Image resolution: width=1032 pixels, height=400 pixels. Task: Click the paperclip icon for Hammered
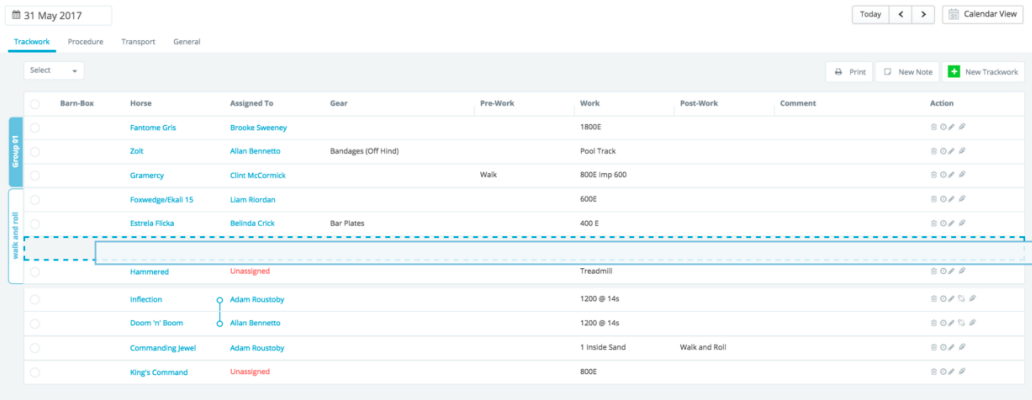[962, 272]
